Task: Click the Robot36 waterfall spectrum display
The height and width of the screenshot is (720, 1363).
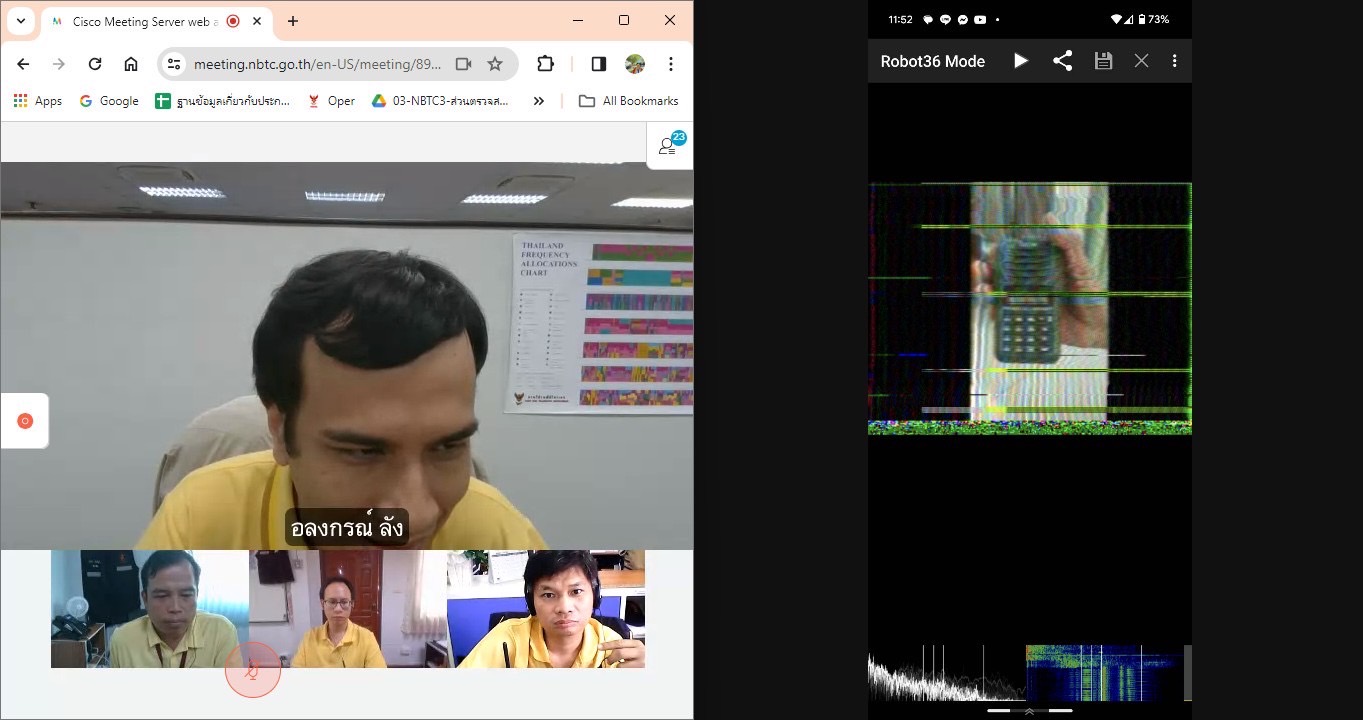Action: click(x=1104, y=673)
